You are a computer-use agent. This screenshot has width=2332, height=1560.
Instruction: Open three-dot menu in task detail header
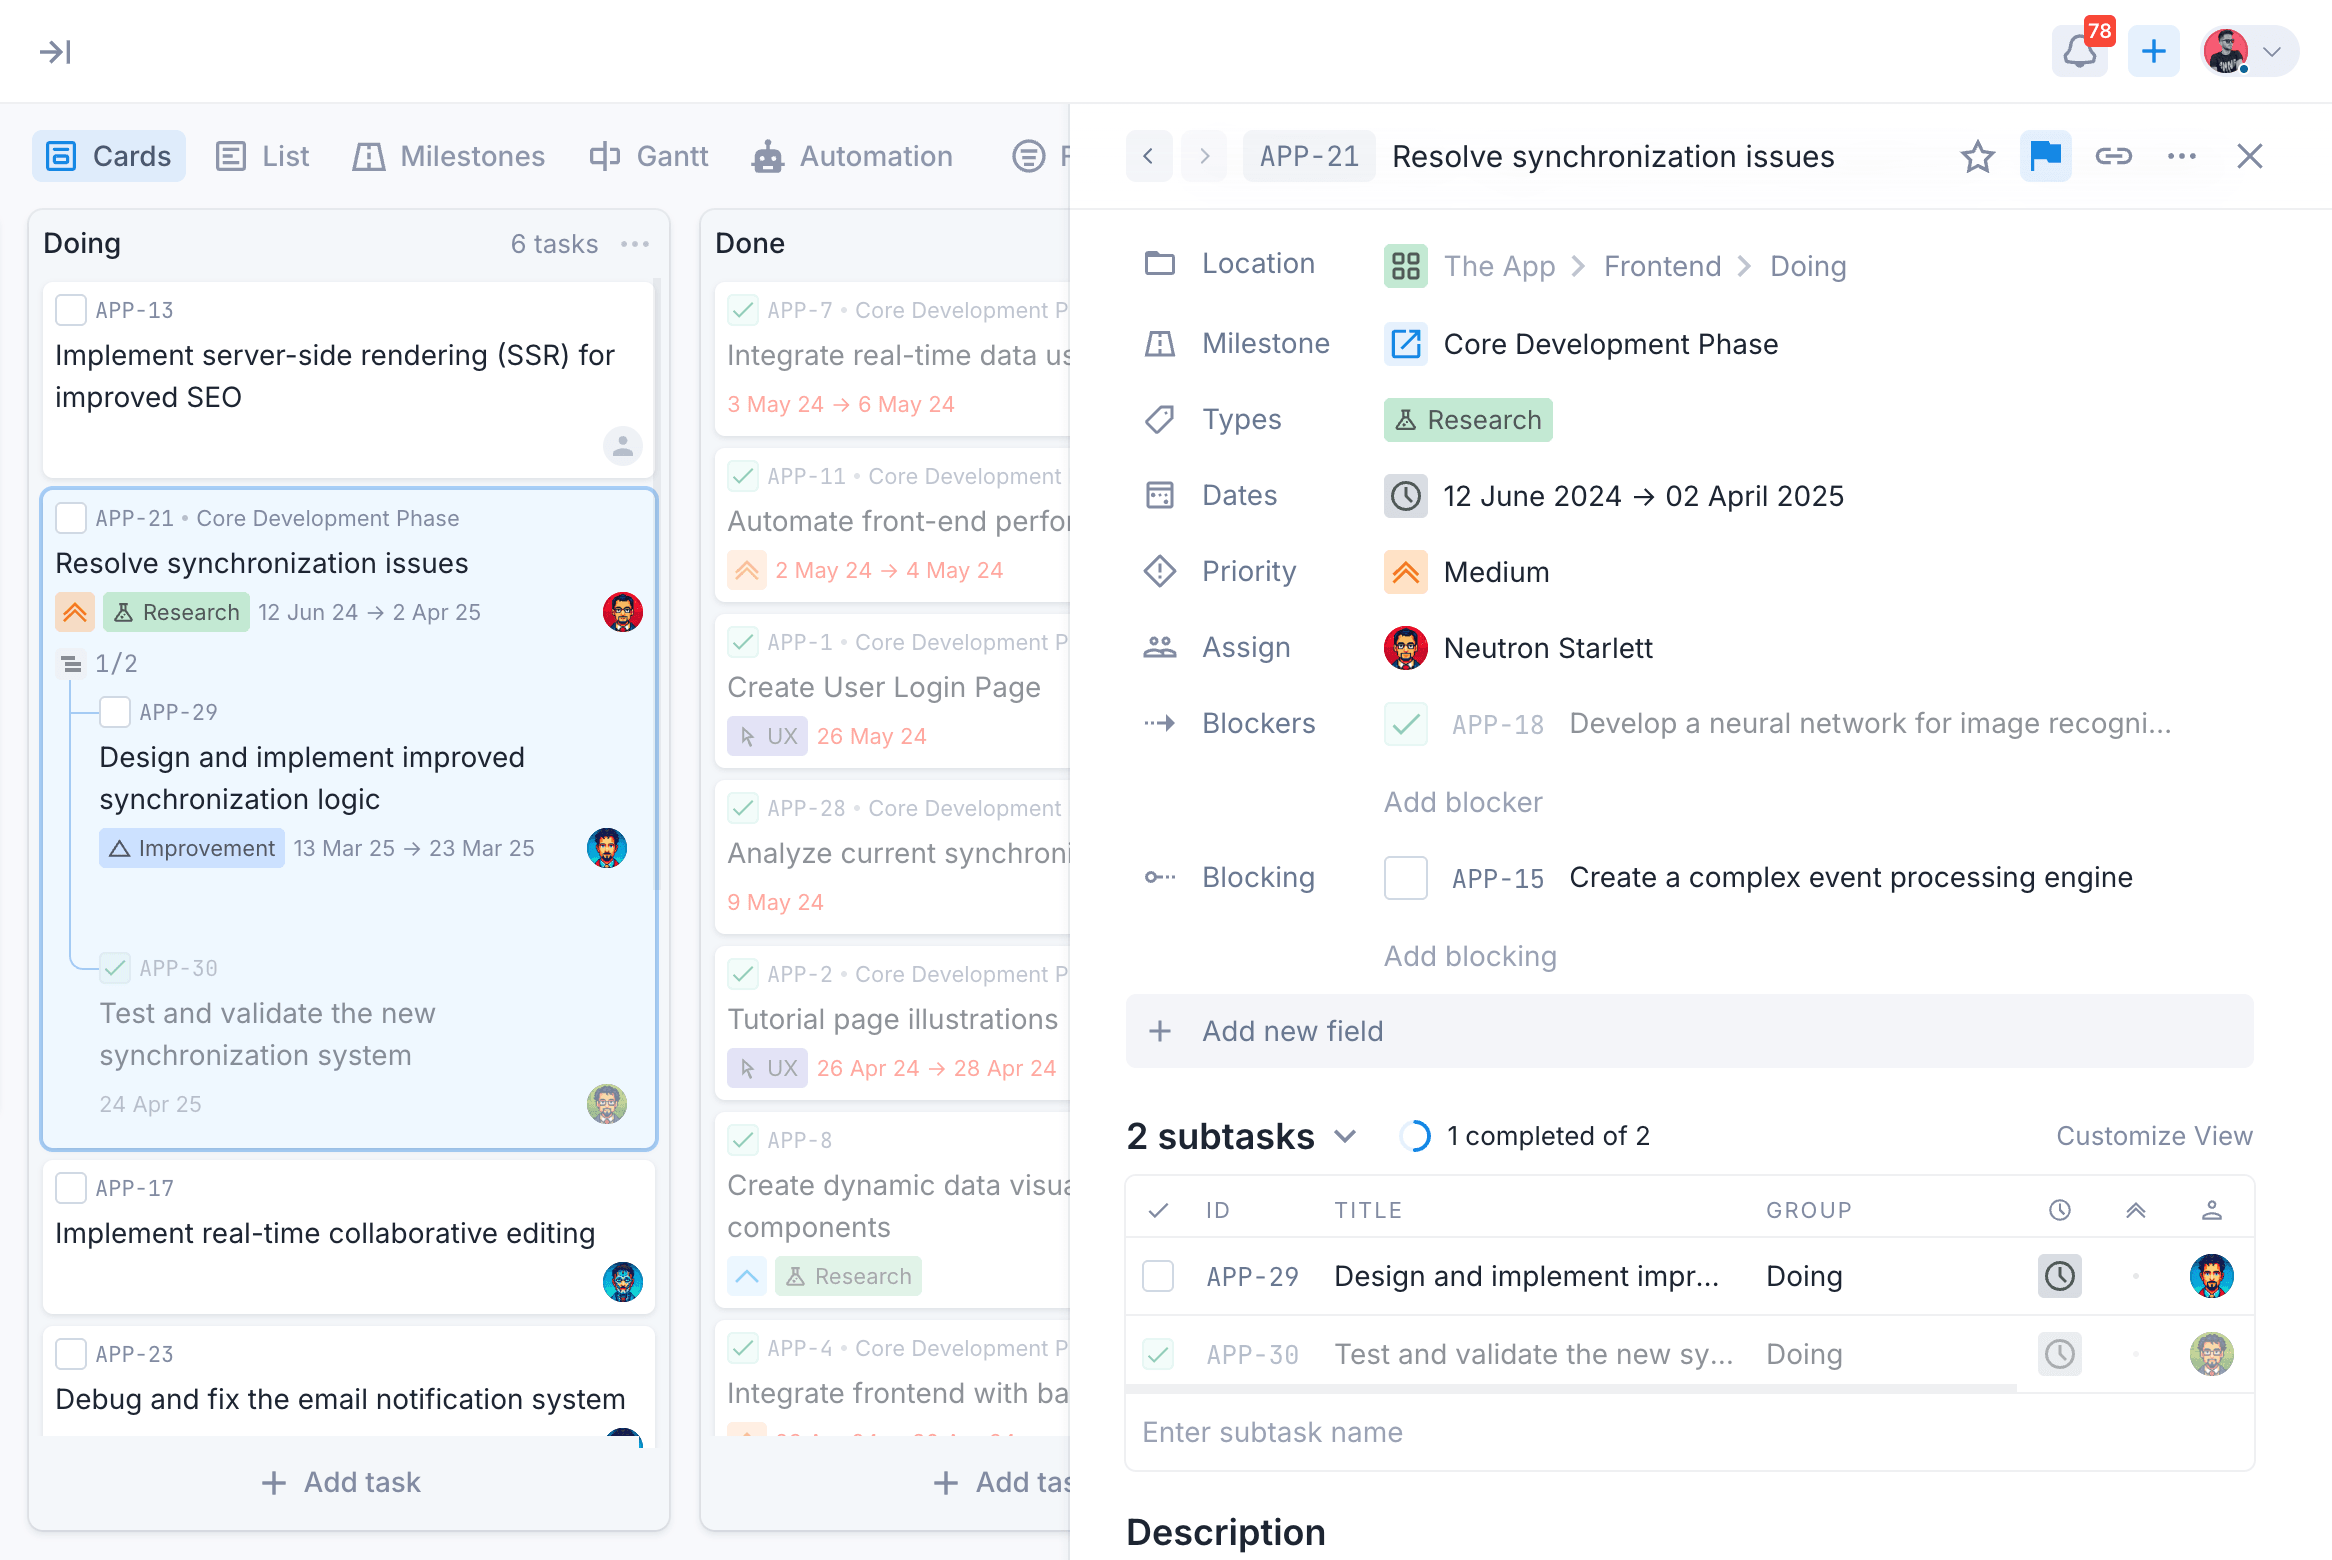(2181, 157)
